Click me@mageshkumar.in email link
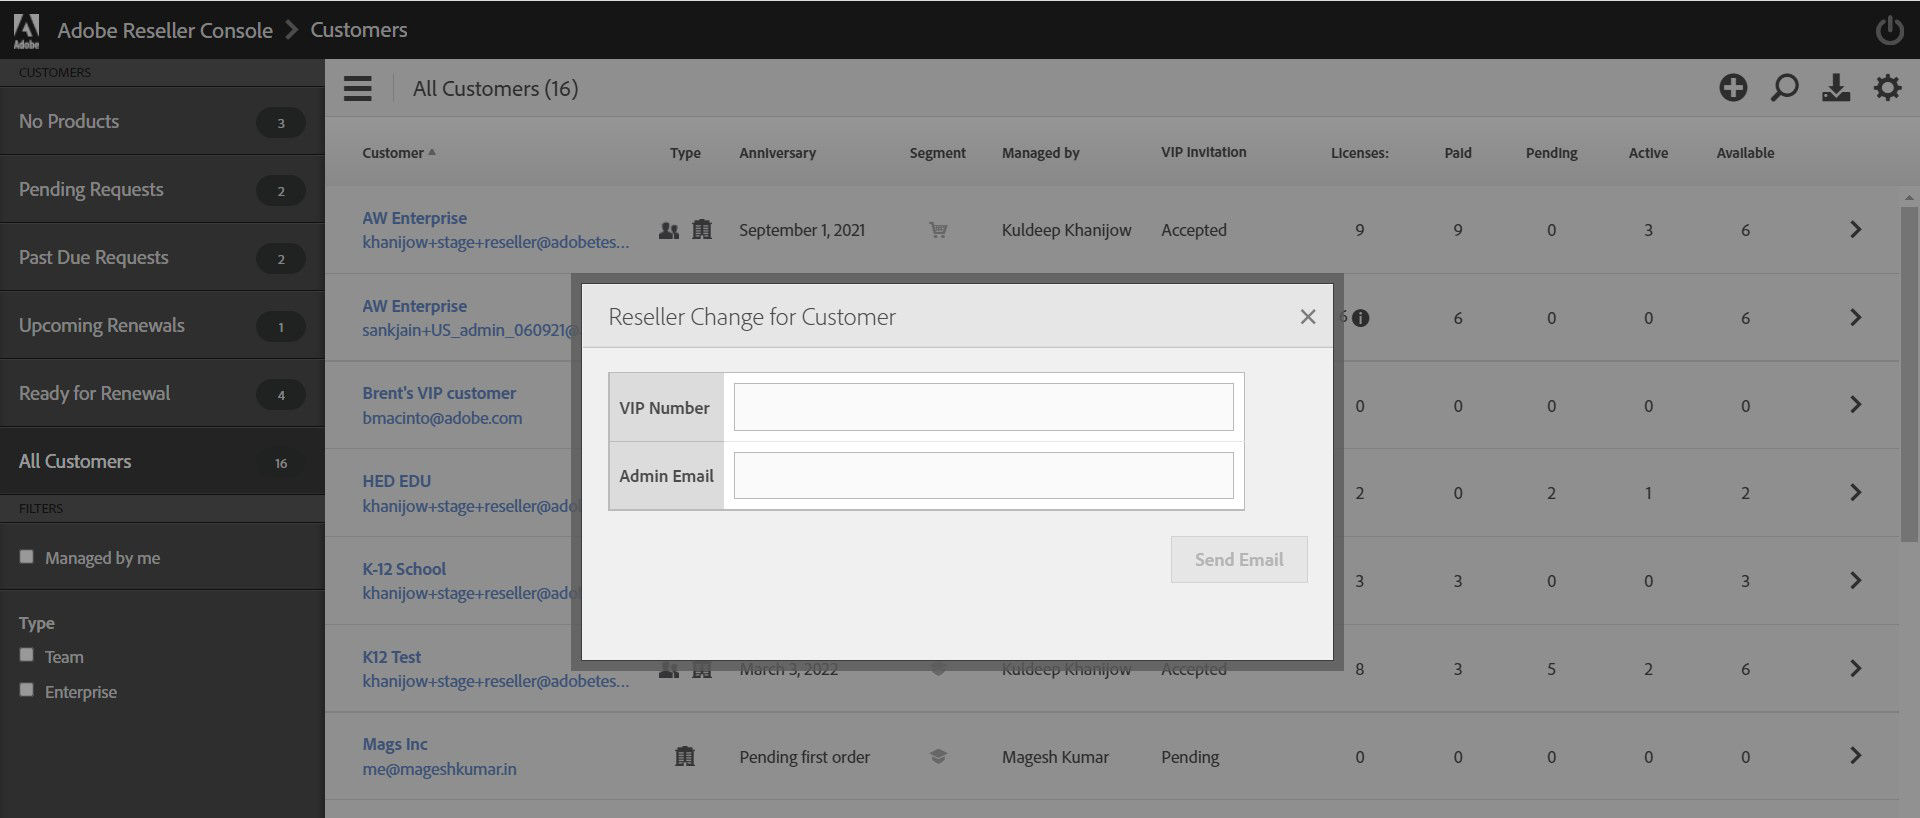The image size is (1920, 818). tap(439, 769)
